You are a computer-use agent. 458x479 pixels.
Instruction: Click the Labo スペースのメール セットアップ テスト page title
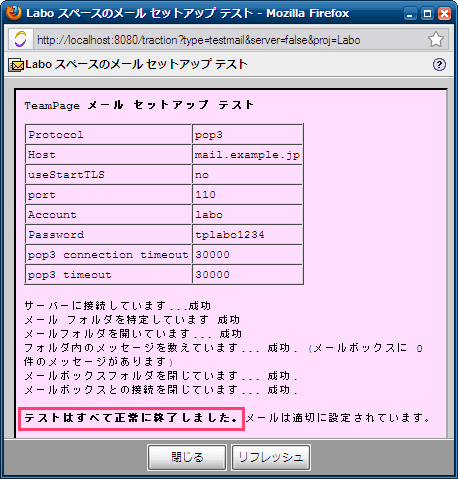[x=136, y=64]
